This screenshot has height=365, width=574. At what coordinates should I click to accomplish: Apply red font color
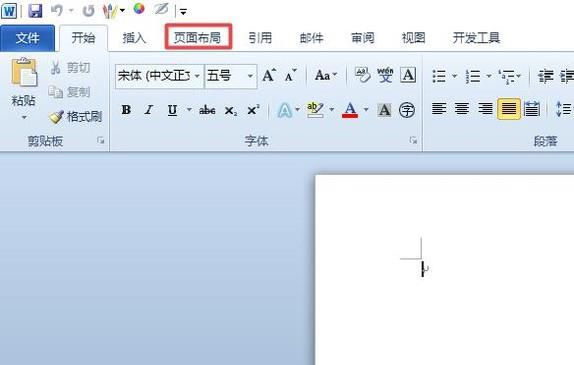click(x=350, y=110)
